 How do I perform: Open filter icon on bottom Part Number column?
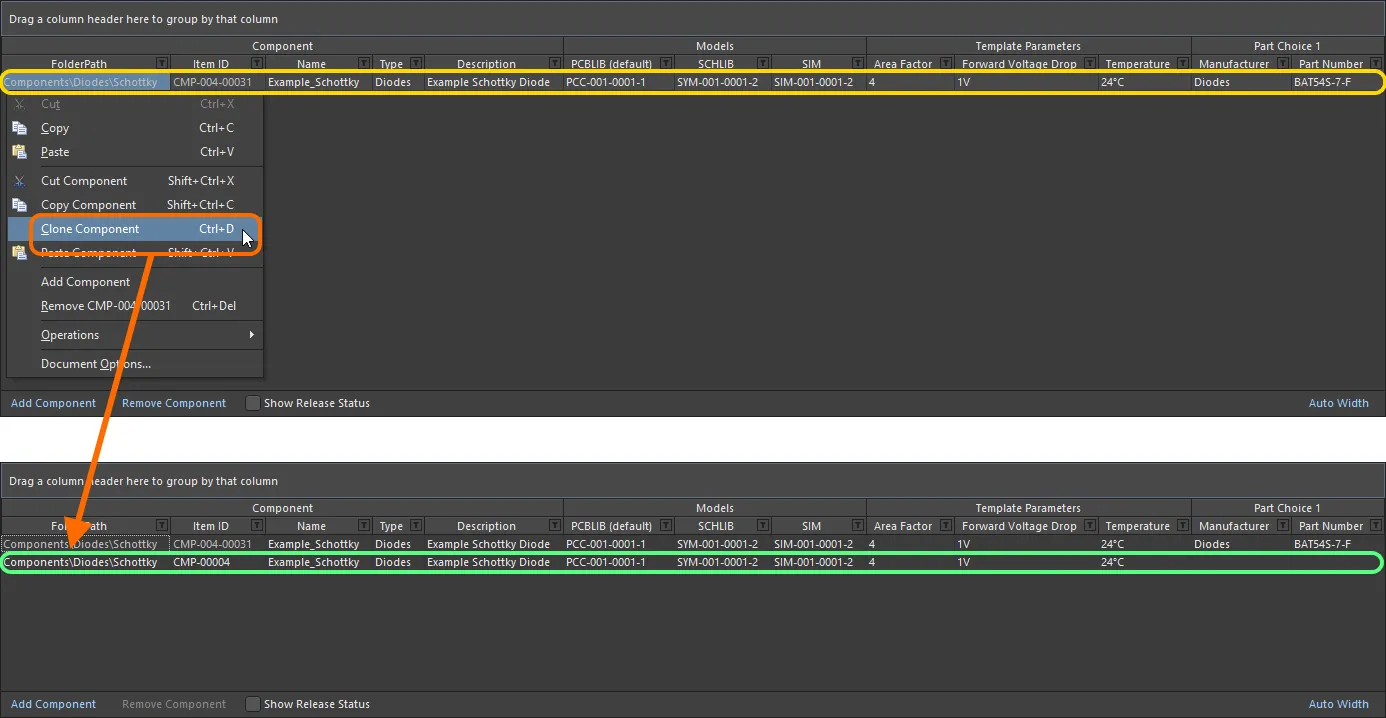1376,526
